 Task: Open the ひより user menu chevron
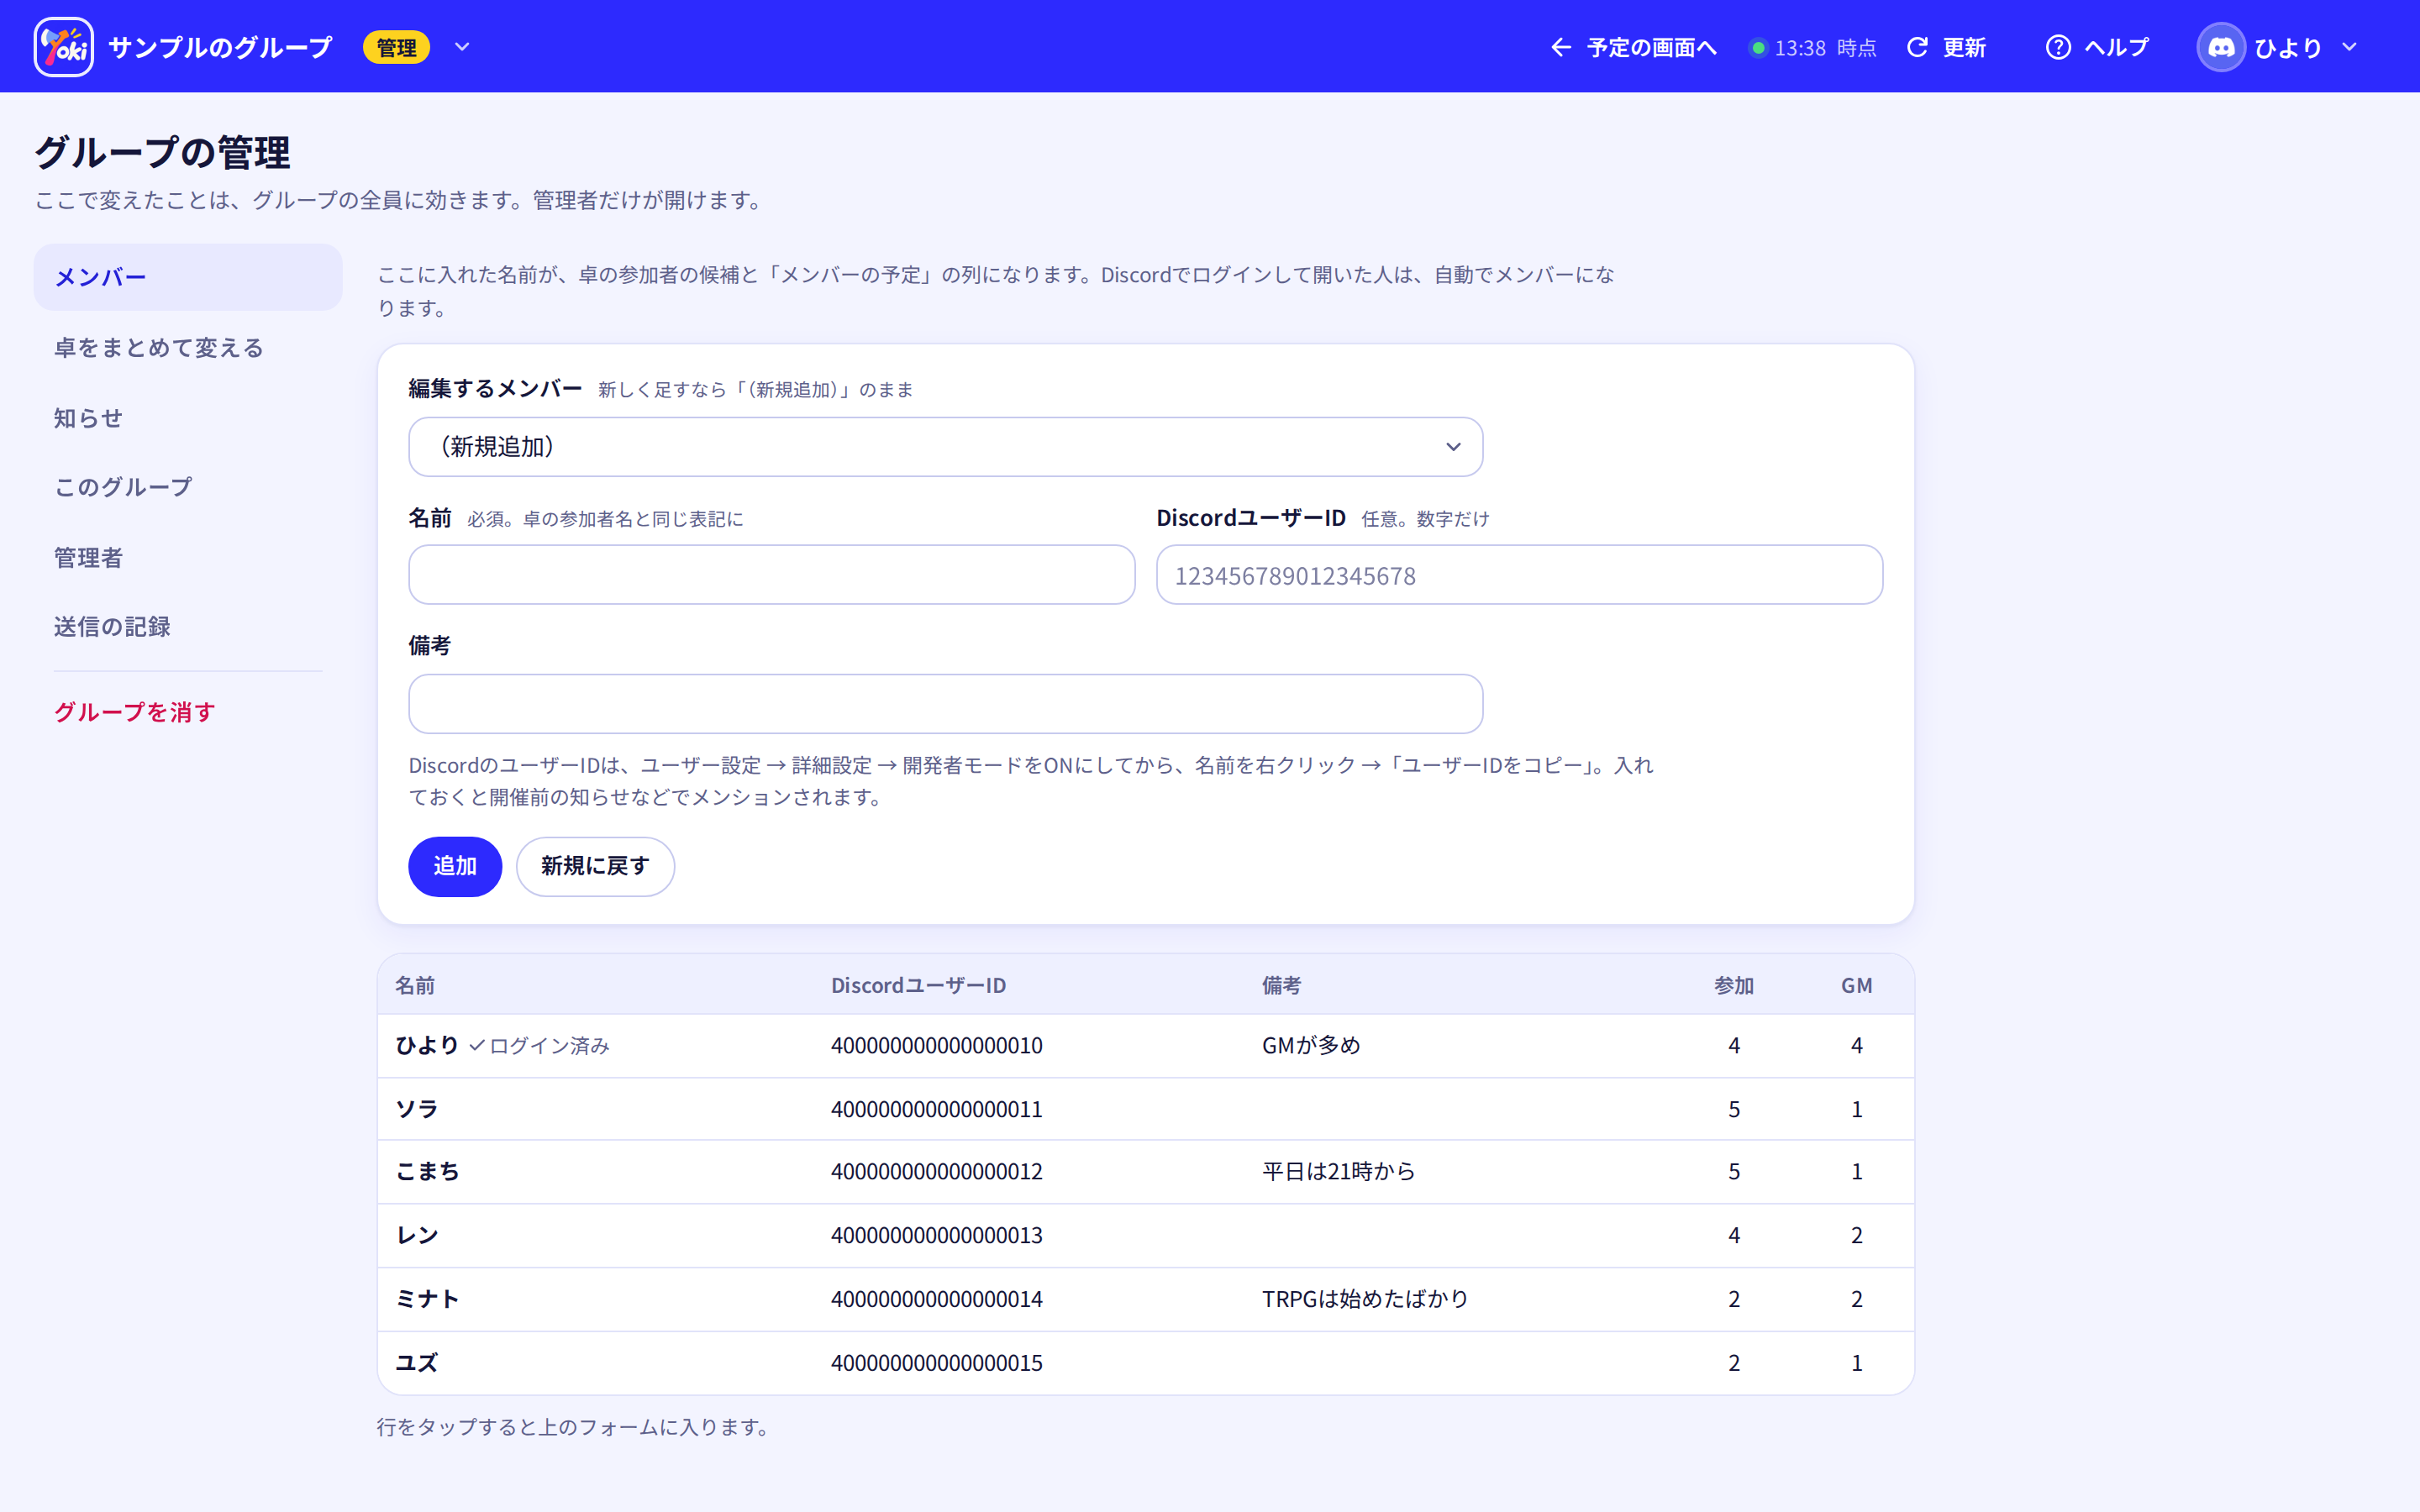coord(2350,47)
